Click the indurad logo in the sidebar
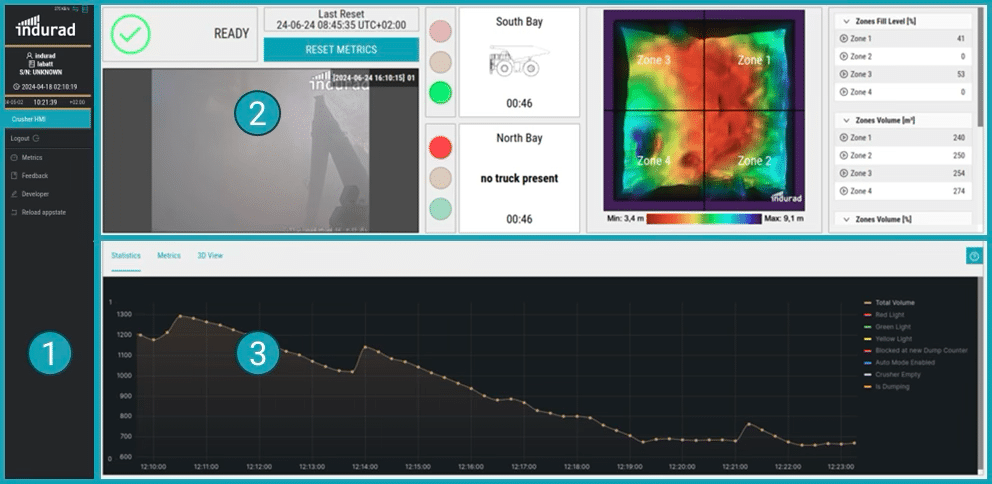 coord(46,27)
